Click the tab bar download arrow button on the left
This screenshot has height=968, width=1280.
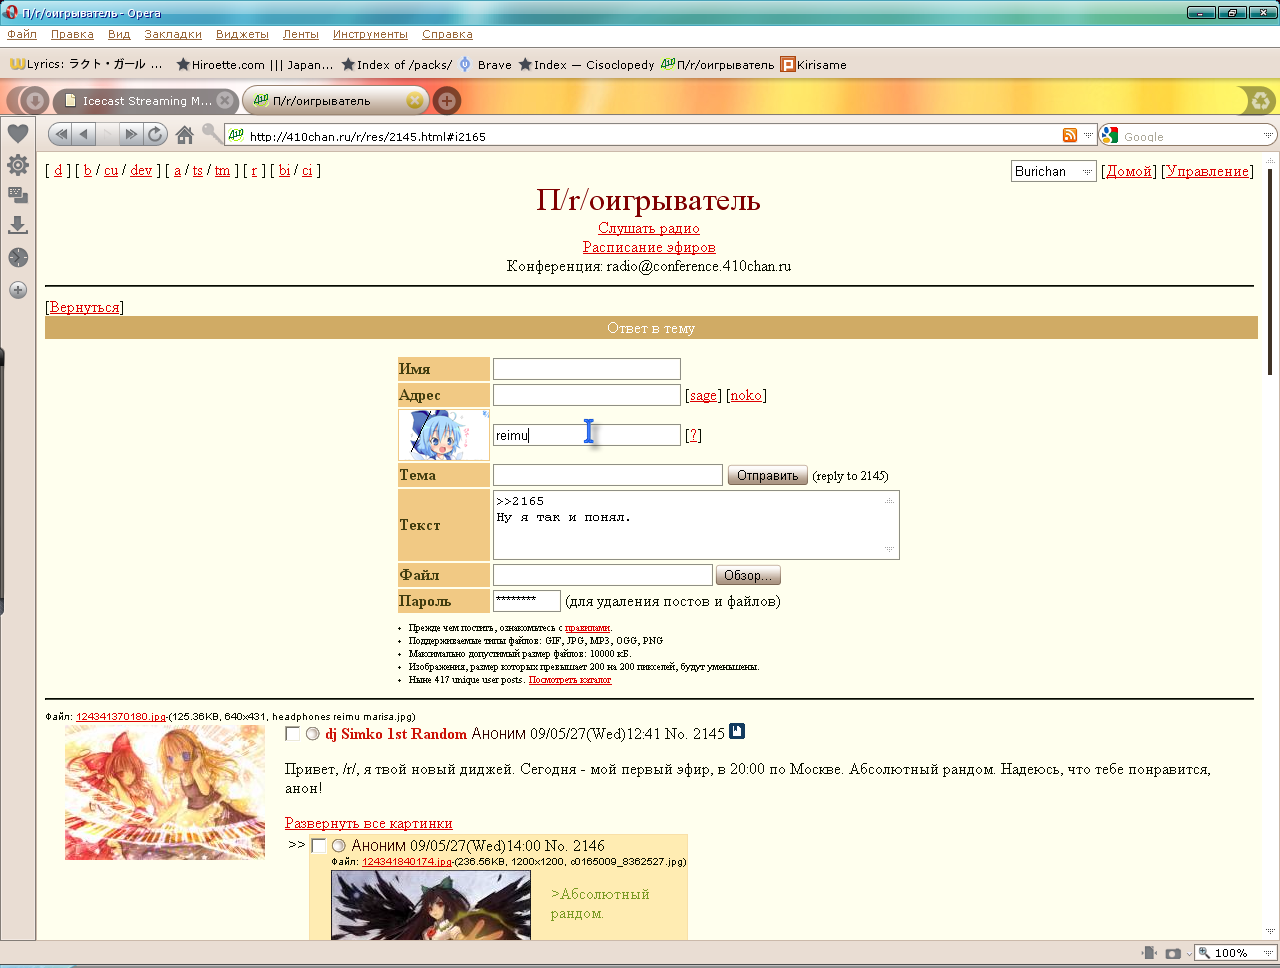pos(35,100)
